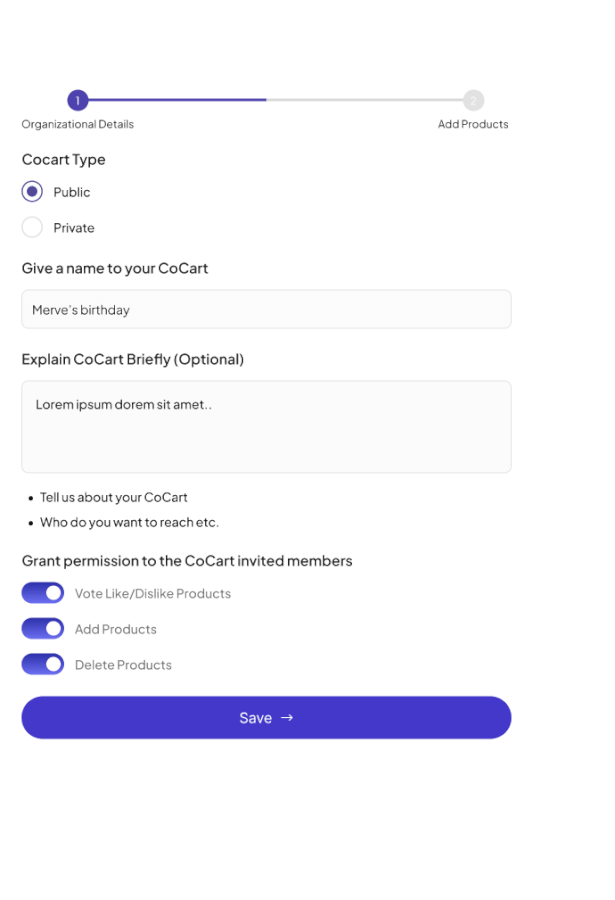The image size is (615, 900).
Task: Click the "Public" option text
Action: point(72,192)
